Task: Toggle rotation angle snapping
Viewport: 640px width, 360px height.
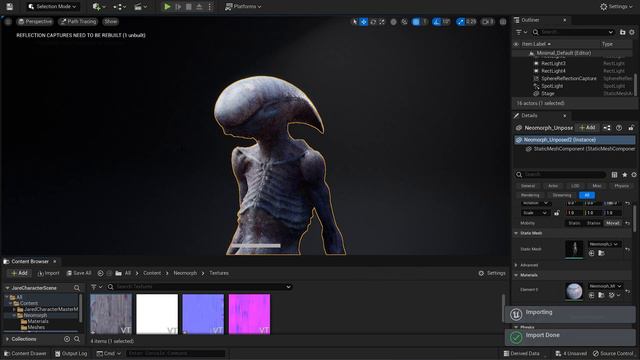Action: tap(436, 22)
